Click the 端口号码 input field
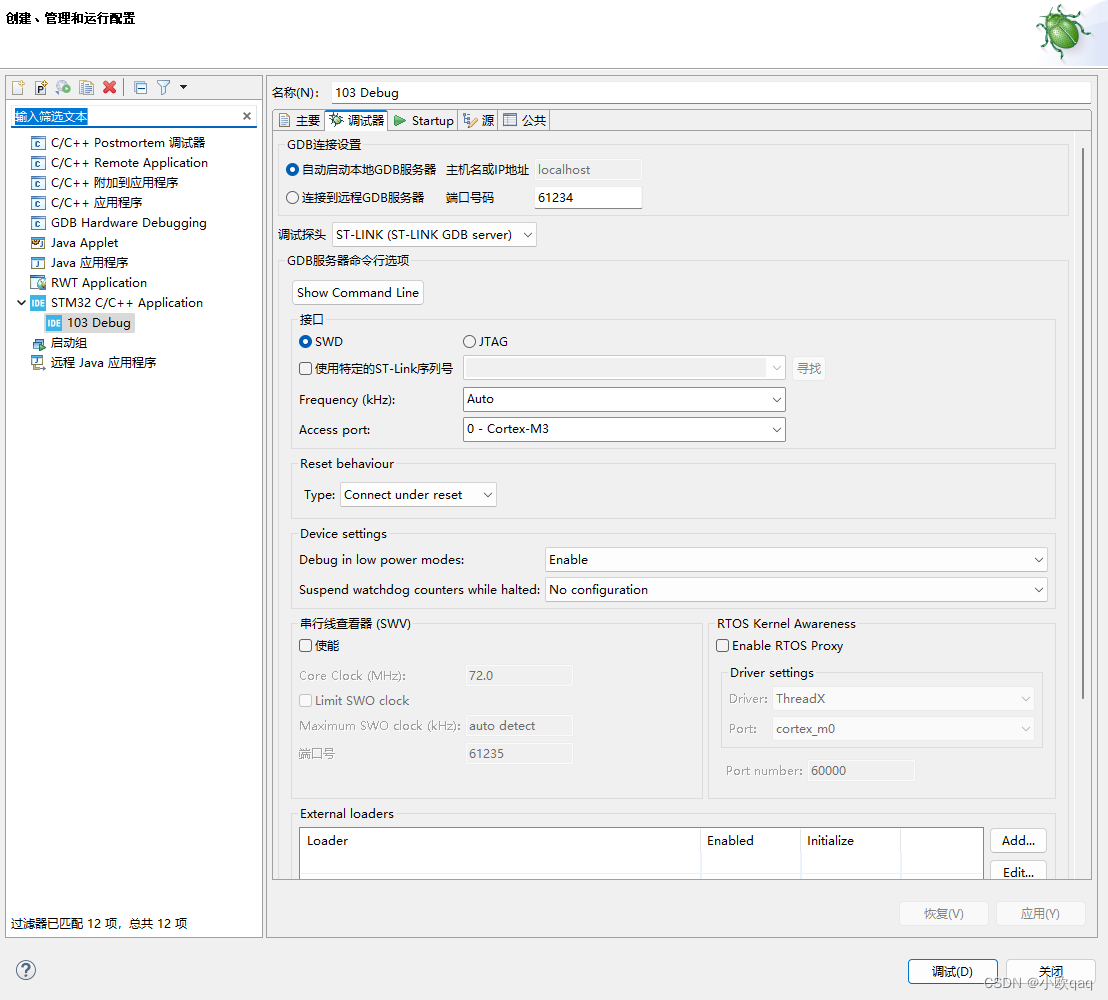1108x1000 pixels. pos(587,197)
